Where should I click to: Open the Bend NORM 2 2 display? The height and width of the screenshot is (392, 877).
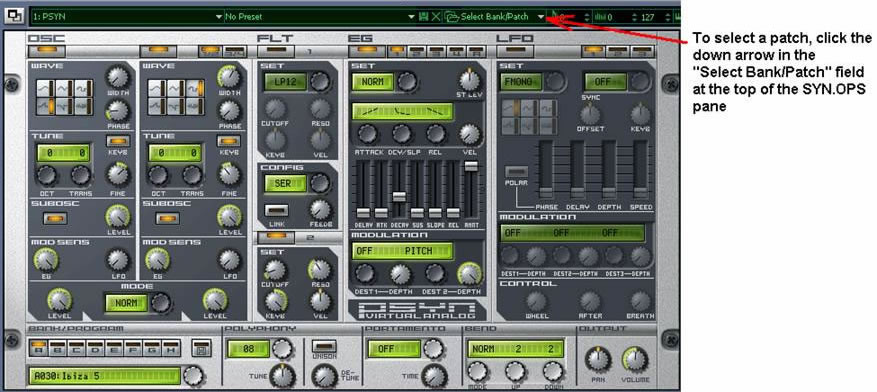(x=515, y=349)
